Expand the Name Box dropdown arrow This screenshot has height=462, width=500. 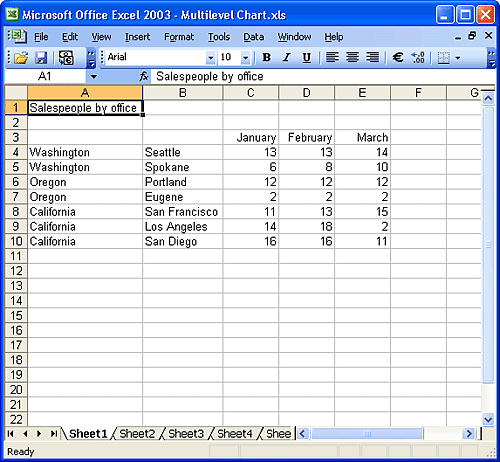94,77
